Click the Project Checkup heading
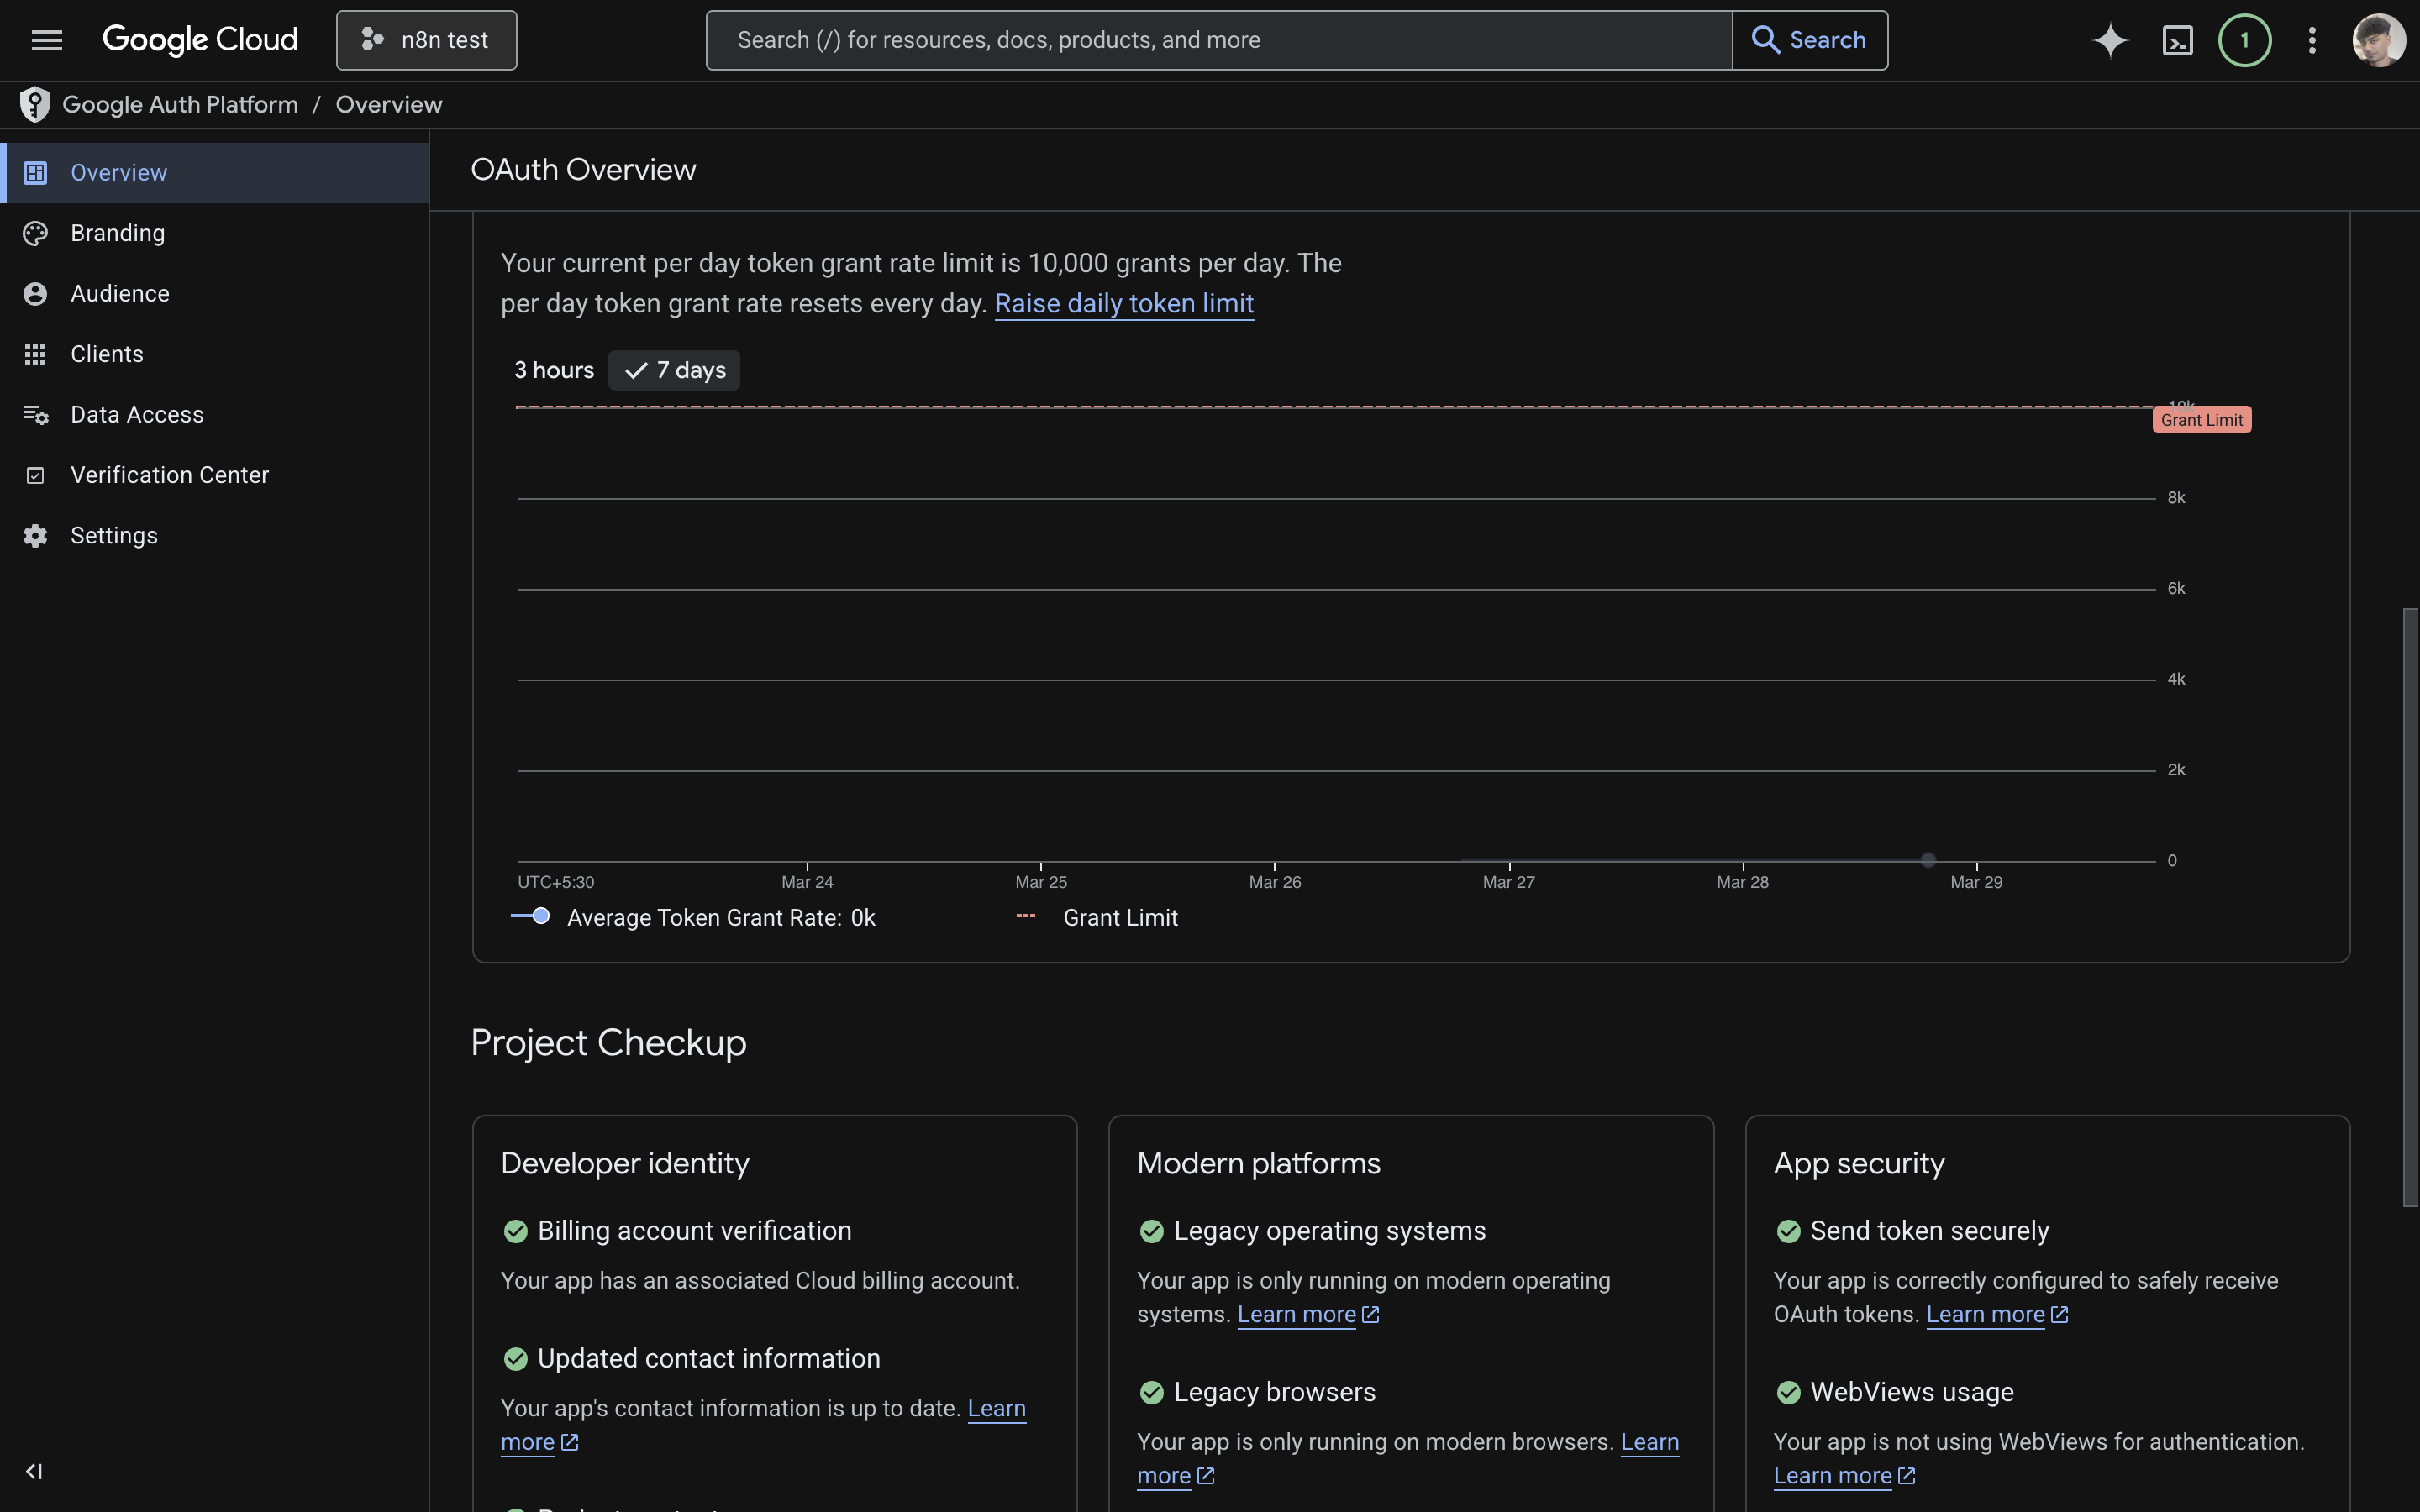The height and width of the screenshot is (1512, 2420). pyautogui.click(x=609, y=1043)
